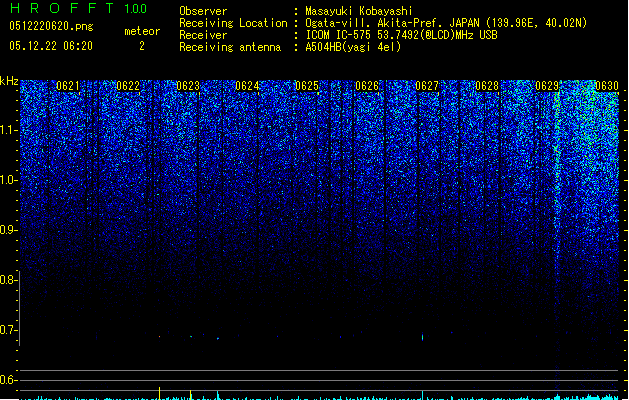Image resolution: width=629 pixels, height=400 pixels.
Task: Click the Ogata-vill. Akita-Pref. JAPAN location text
Action: click(446, 23)
